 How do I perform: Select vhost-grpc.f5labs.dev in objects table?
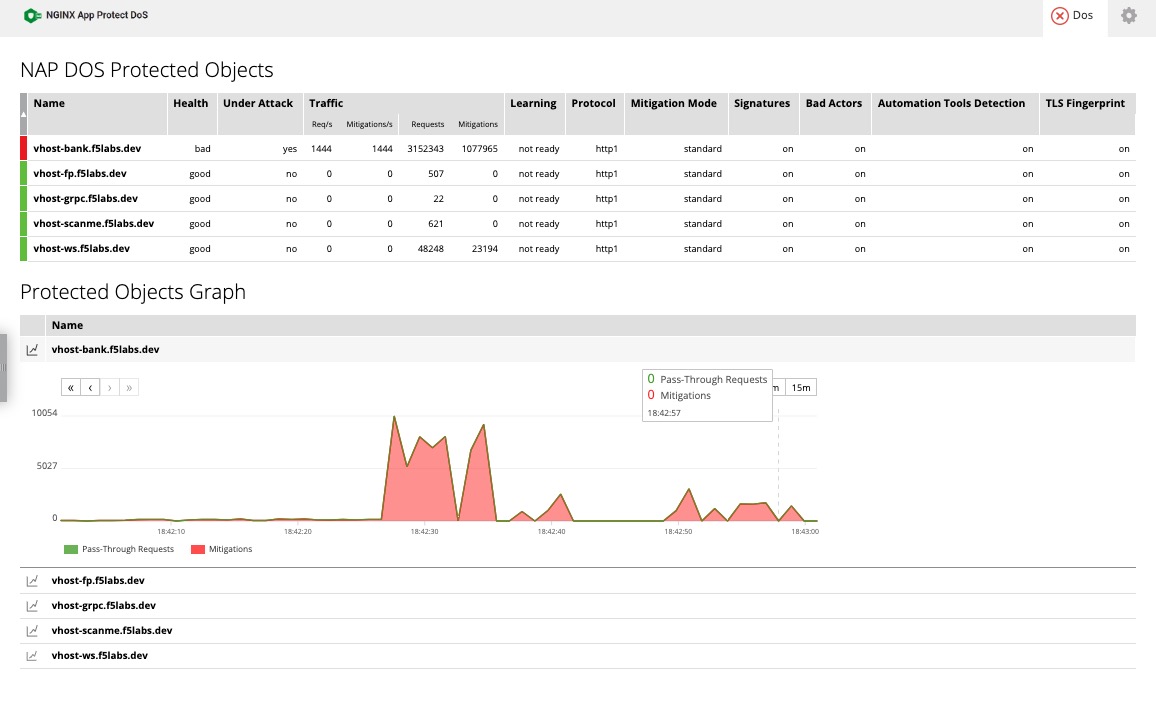click(x=86, y=198)
